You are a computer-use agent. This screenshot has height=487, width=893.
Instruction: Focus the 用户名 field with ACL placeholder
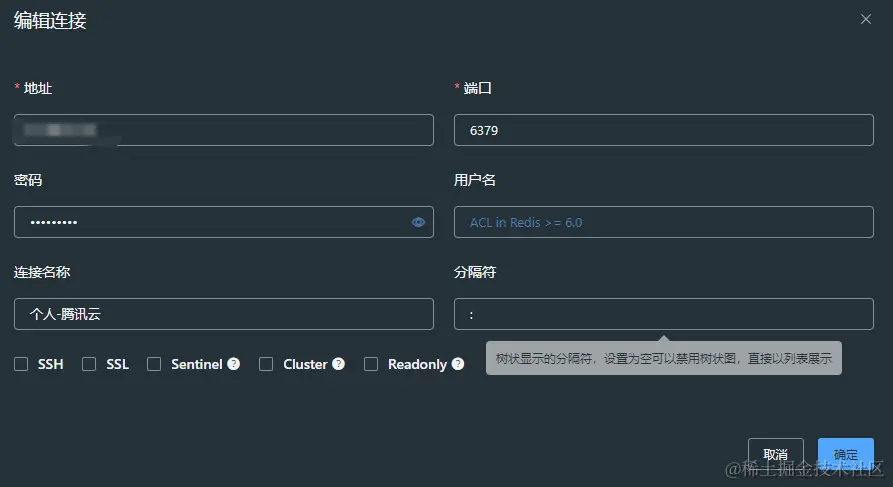(663, 222)
